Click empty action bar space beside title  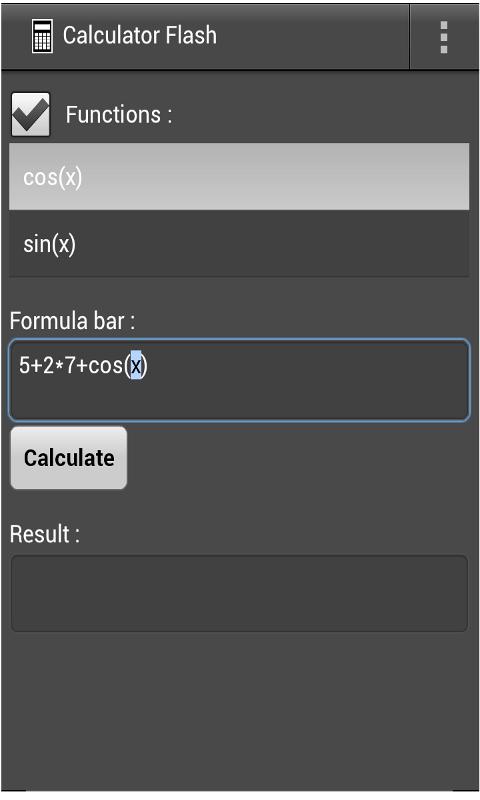(313, 36)
